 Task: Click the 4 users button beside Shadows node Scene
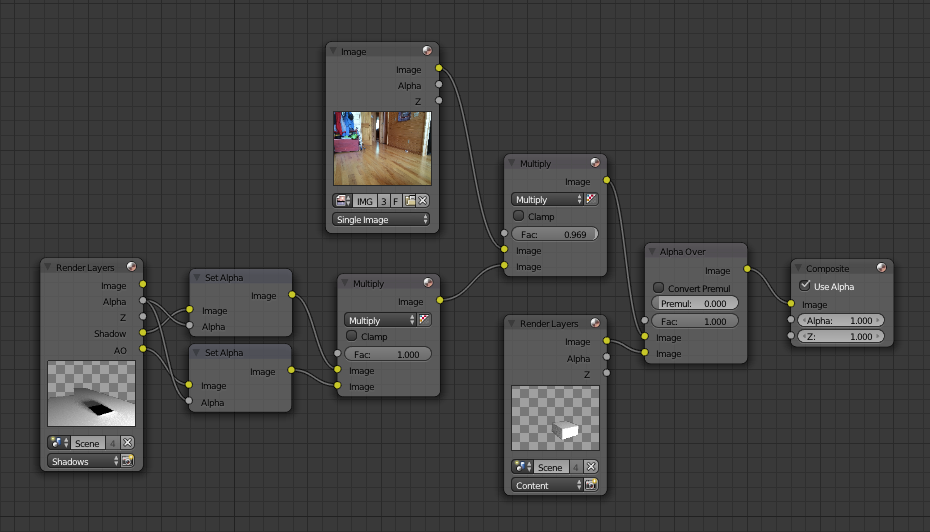tap(113, 443)
